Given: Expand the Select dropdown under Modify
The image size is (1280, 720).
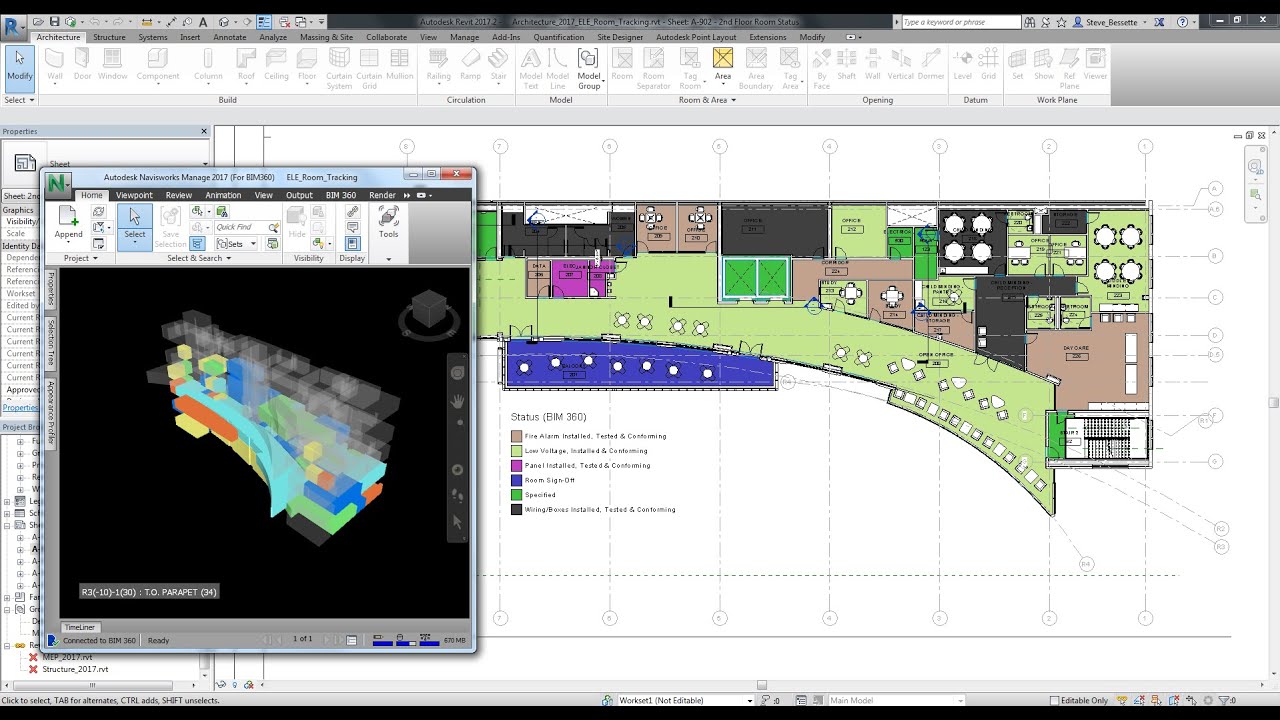Looking at the screenshot, I should click(19, 100).
